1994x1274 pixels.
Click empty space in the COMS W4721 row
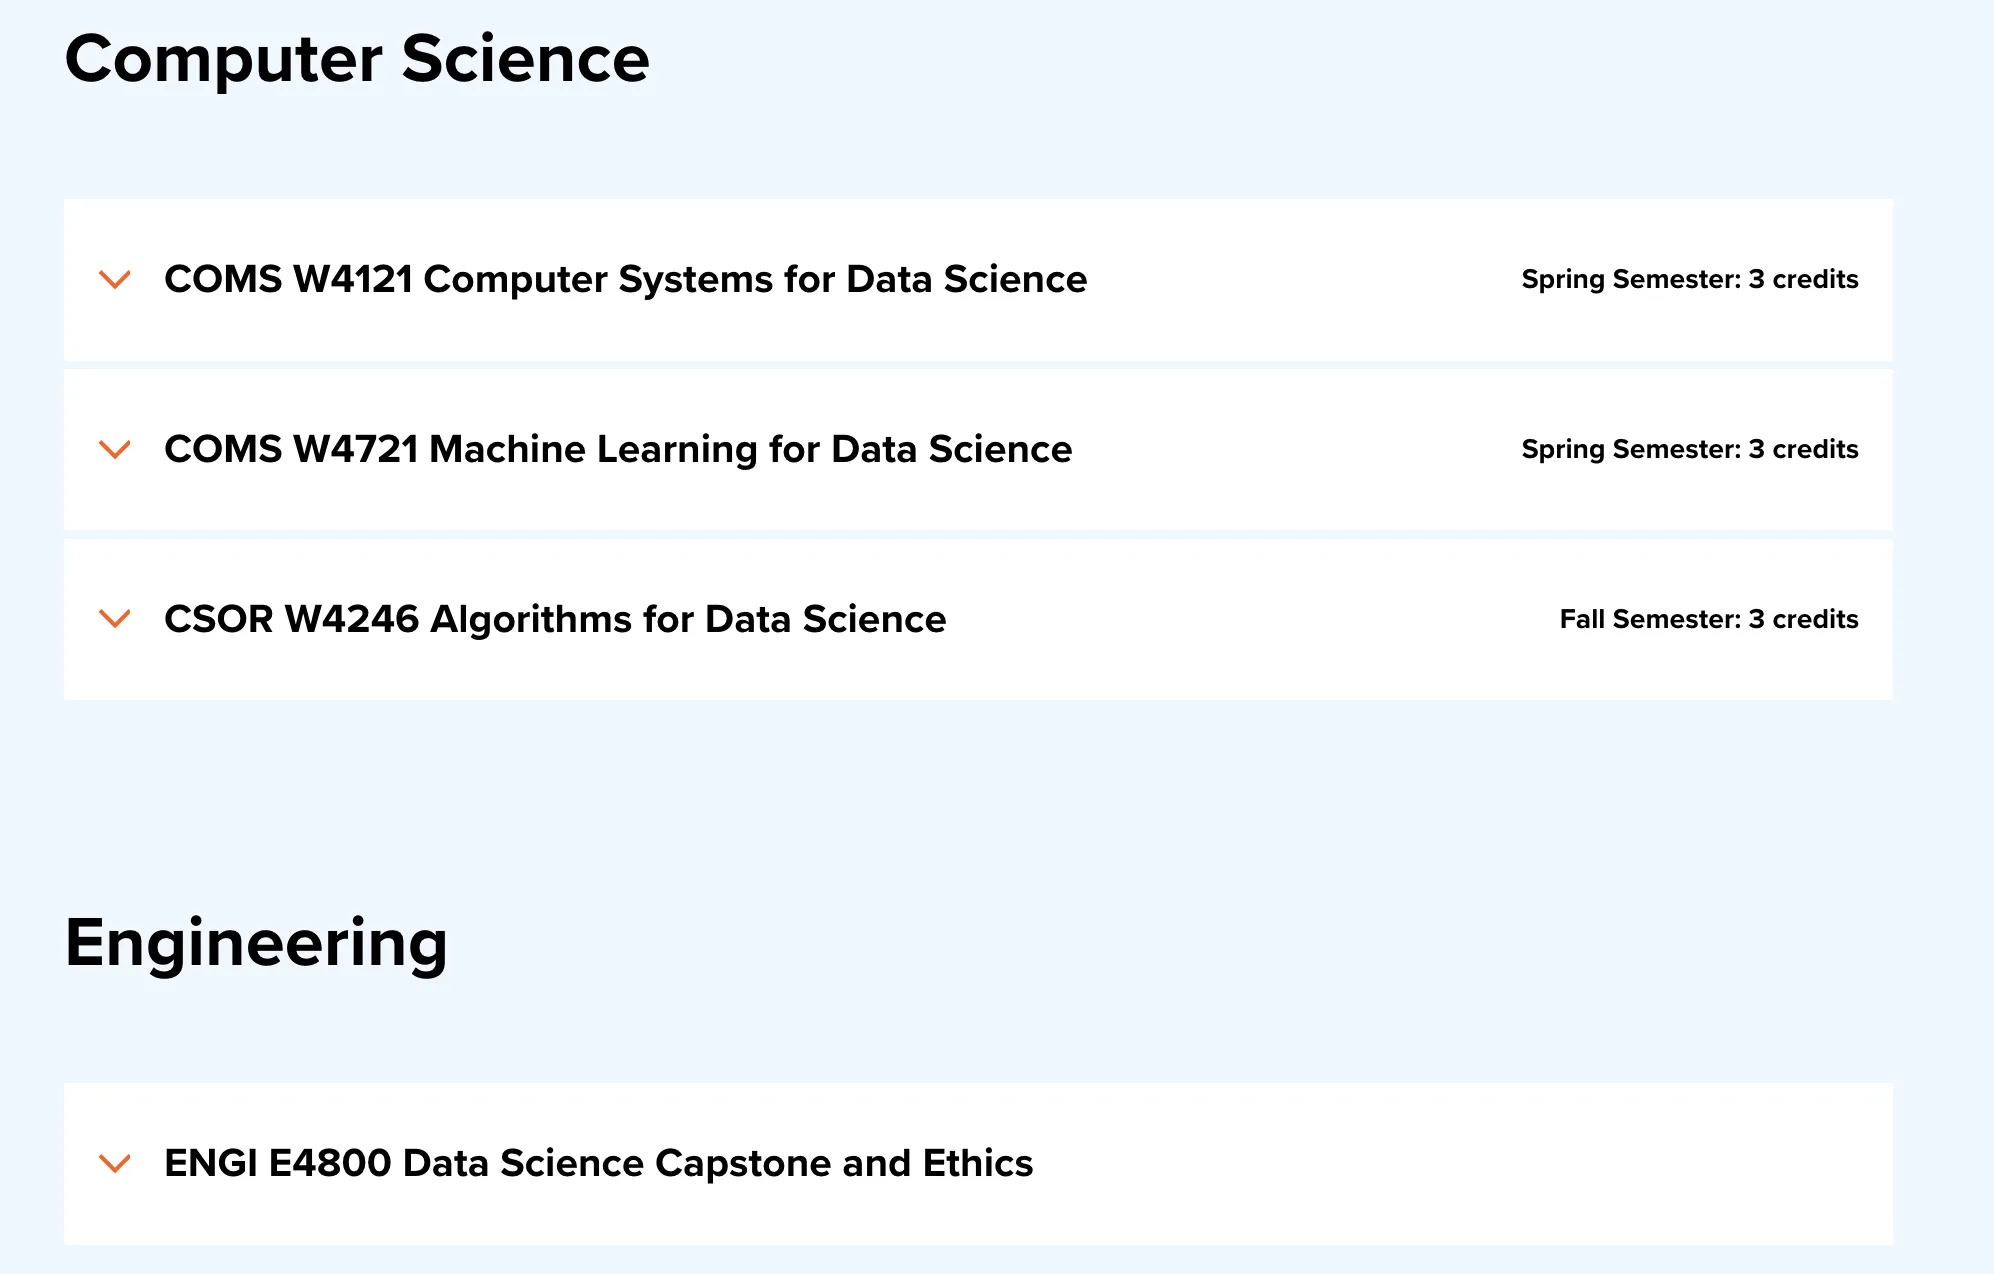coord(1300,450)
